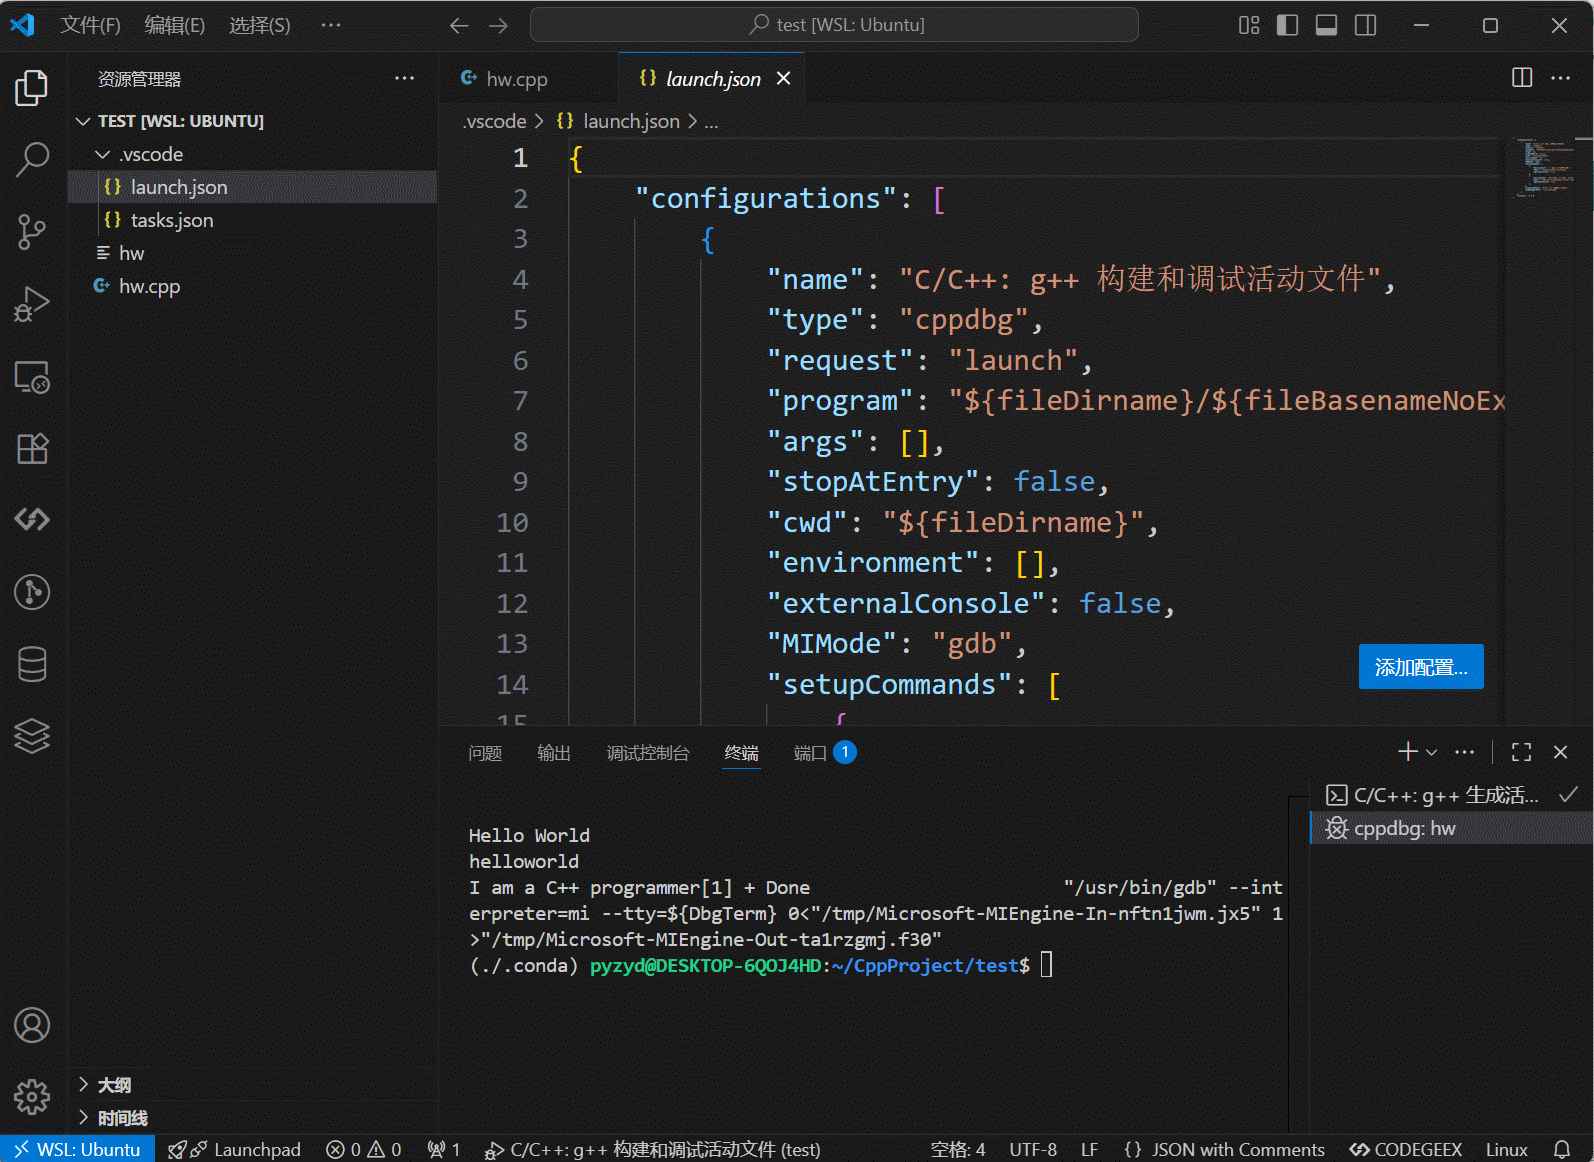Click the WSL: Ubuntu remote indicator
Viewport: 1594px width, 1162px height.
click(78, 1150)
